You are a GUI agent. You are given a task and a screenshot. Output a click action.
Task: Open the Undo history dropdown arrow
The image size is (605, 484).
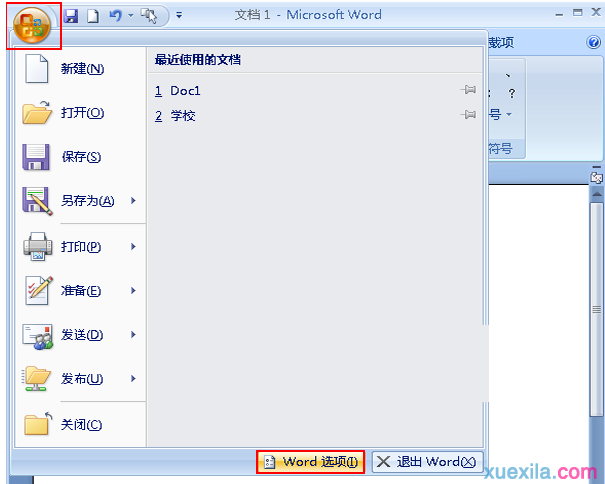click(x=131, y=15)
